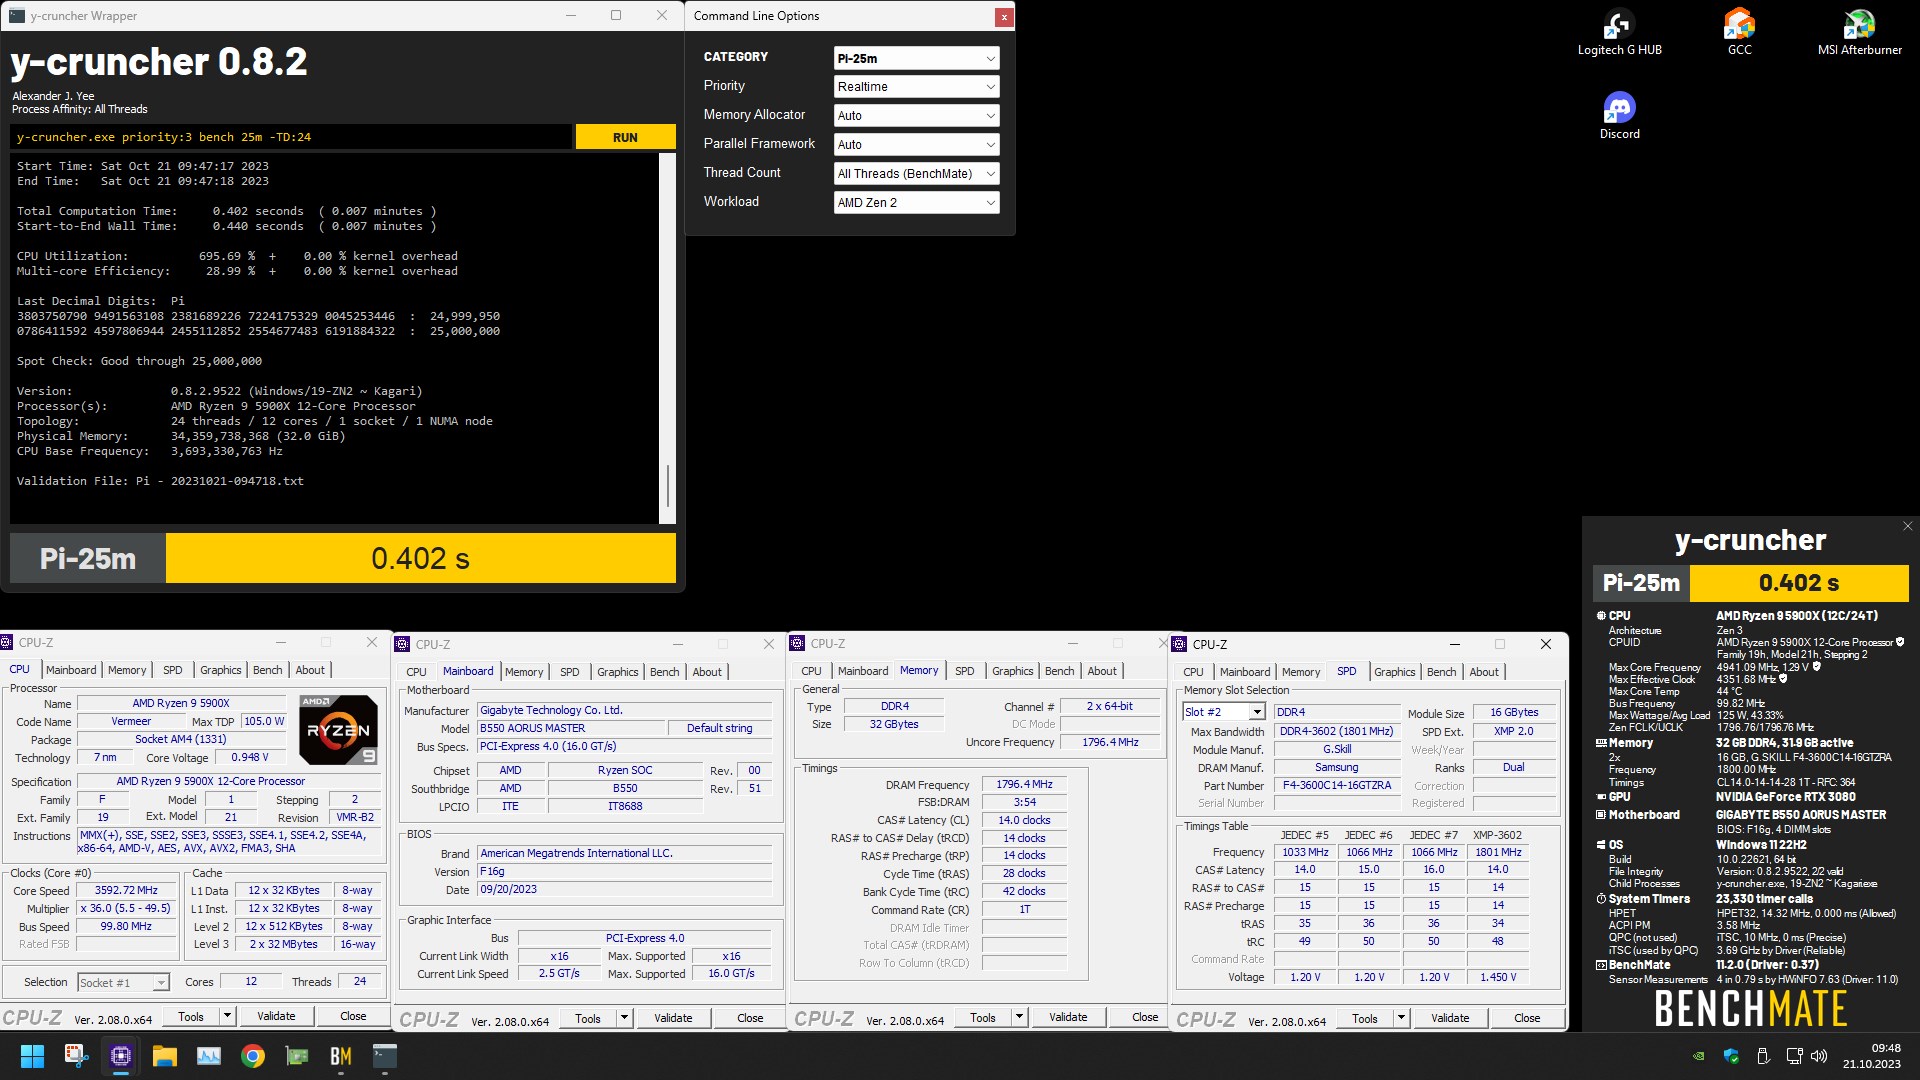1920x1080 pixels.
Task: Click the Core Speed 3592.72 MHz value
Action: pos(126,890)
